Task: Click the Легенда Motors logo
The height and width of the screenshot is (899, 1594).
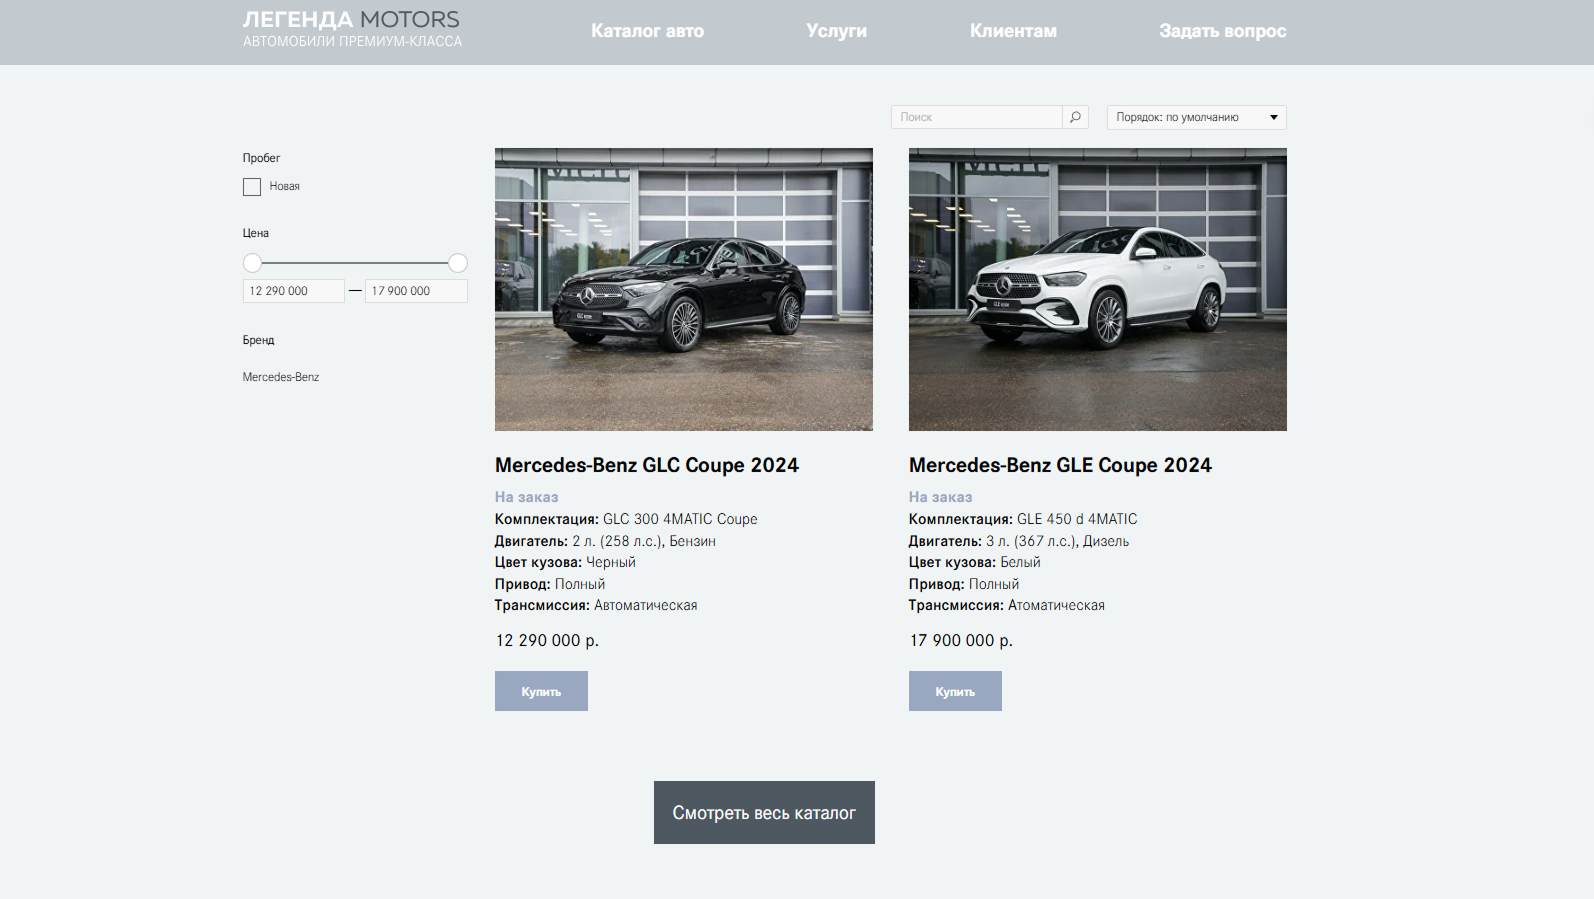Action: pos(352,29)
